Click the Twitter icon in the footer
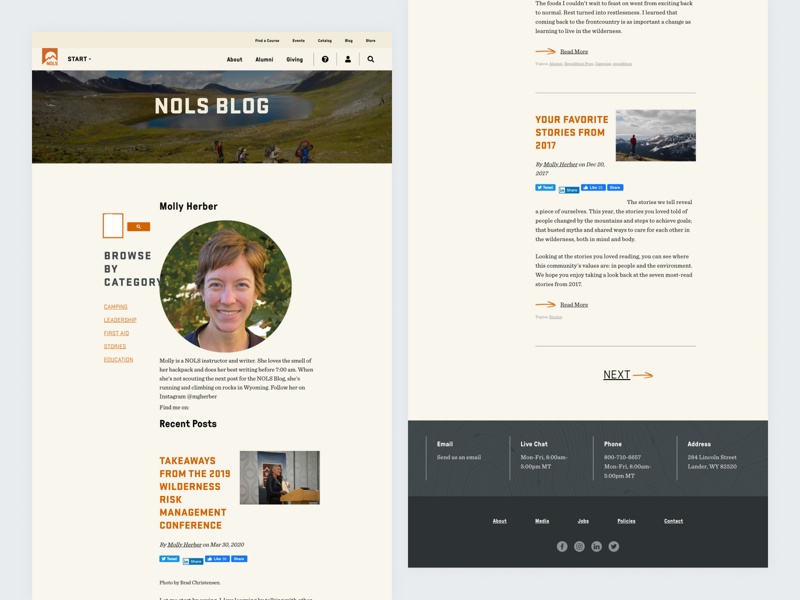Viewport: 800px width, 600px height. click(613, 546)
